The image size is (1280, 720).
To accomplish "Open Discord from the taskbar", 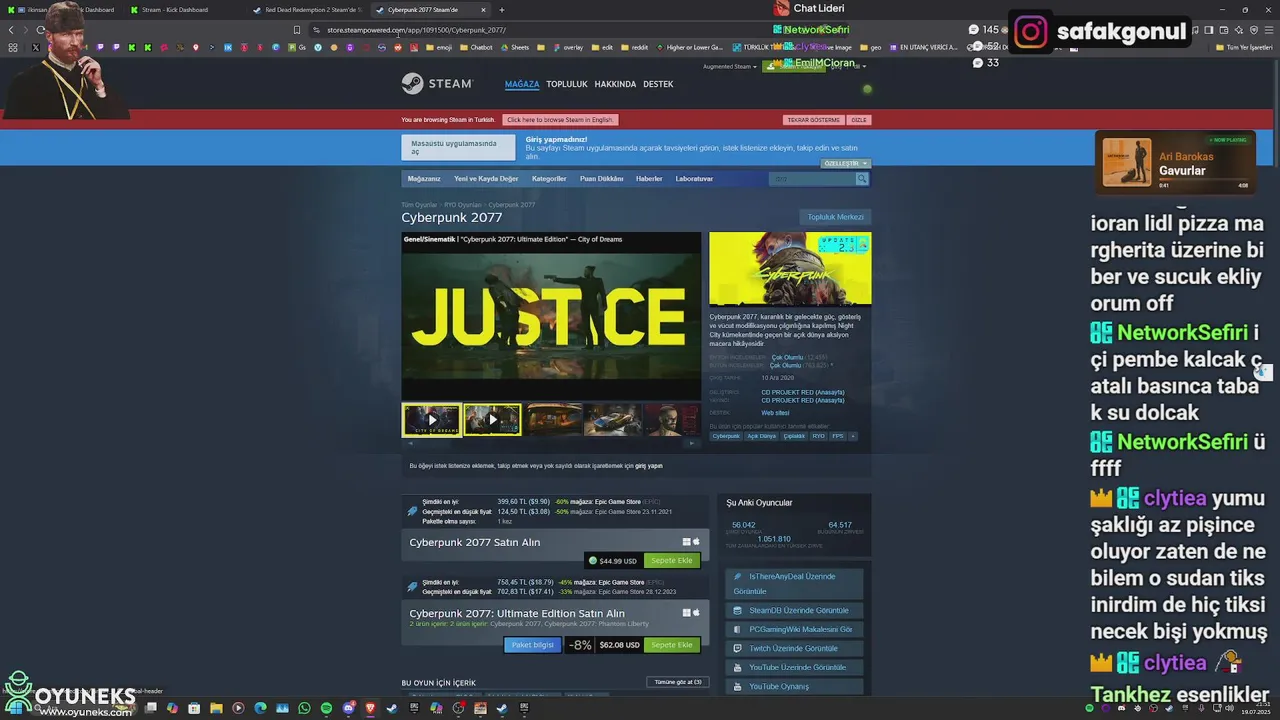I will (348, 708).
